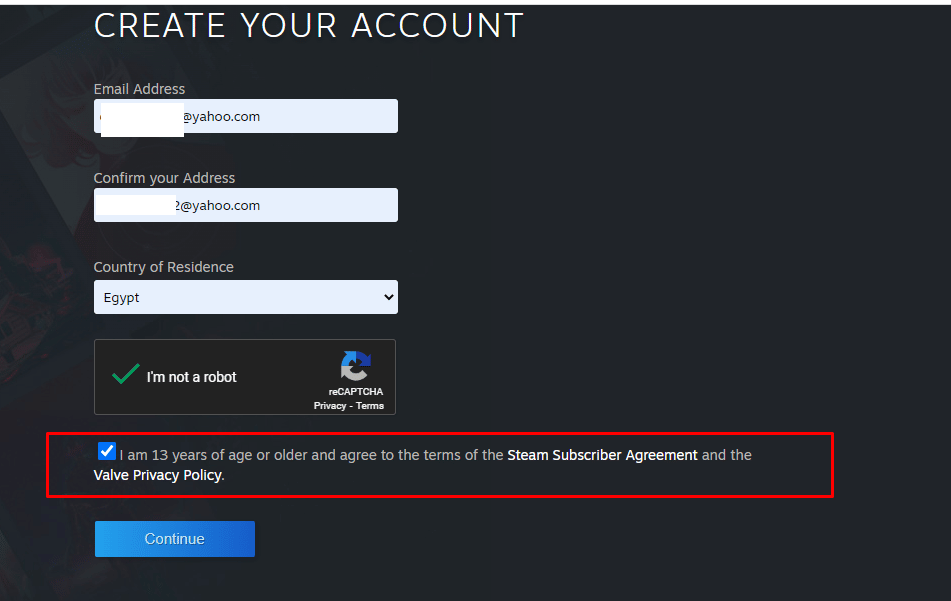Uncheck the 13 years of age agreement checkbox
This screenshot has width=951, height=601.
tap(106, 451)
